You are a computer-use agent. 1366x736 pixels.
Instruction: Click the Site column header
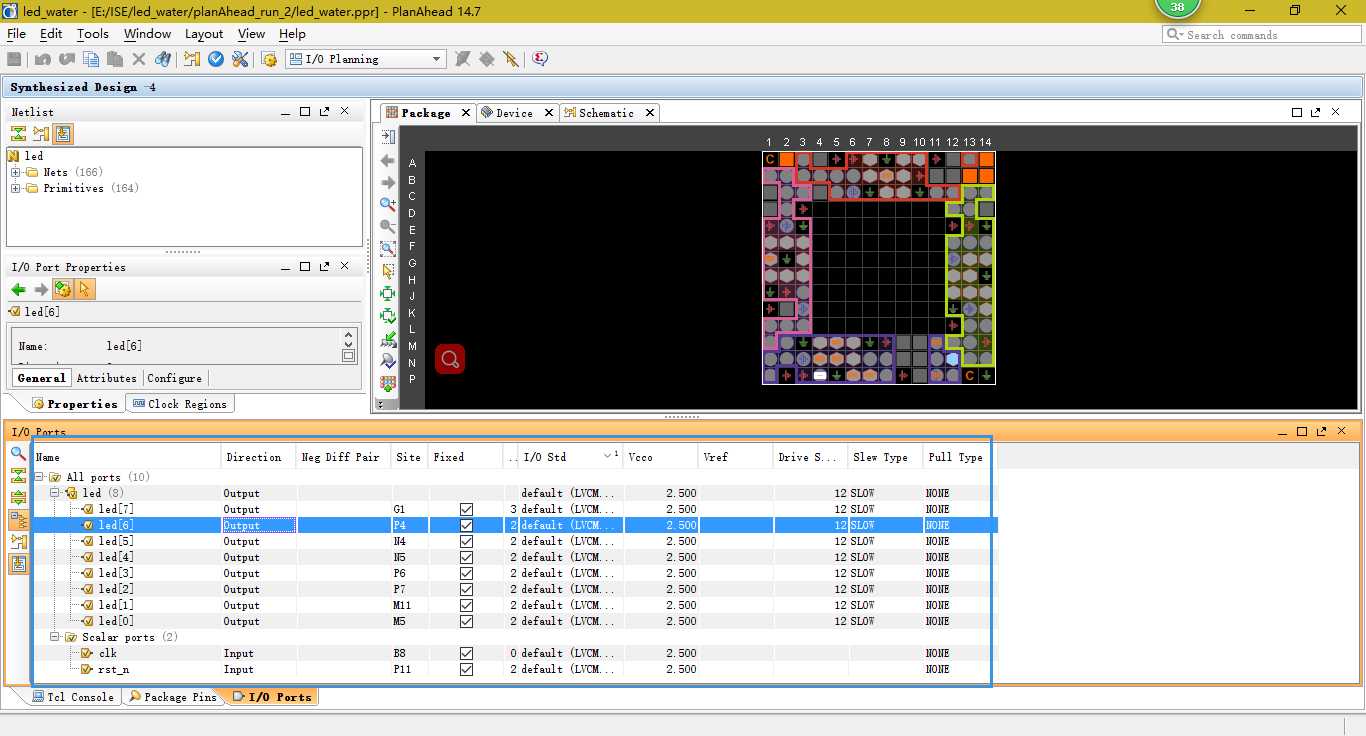(410, 457)
